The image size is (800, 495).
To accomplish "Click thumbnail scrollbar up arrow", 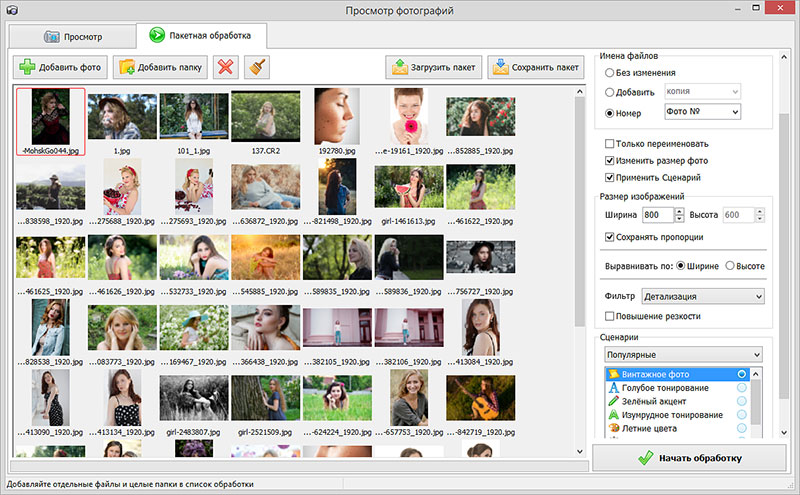I will [x=580, y=92].
